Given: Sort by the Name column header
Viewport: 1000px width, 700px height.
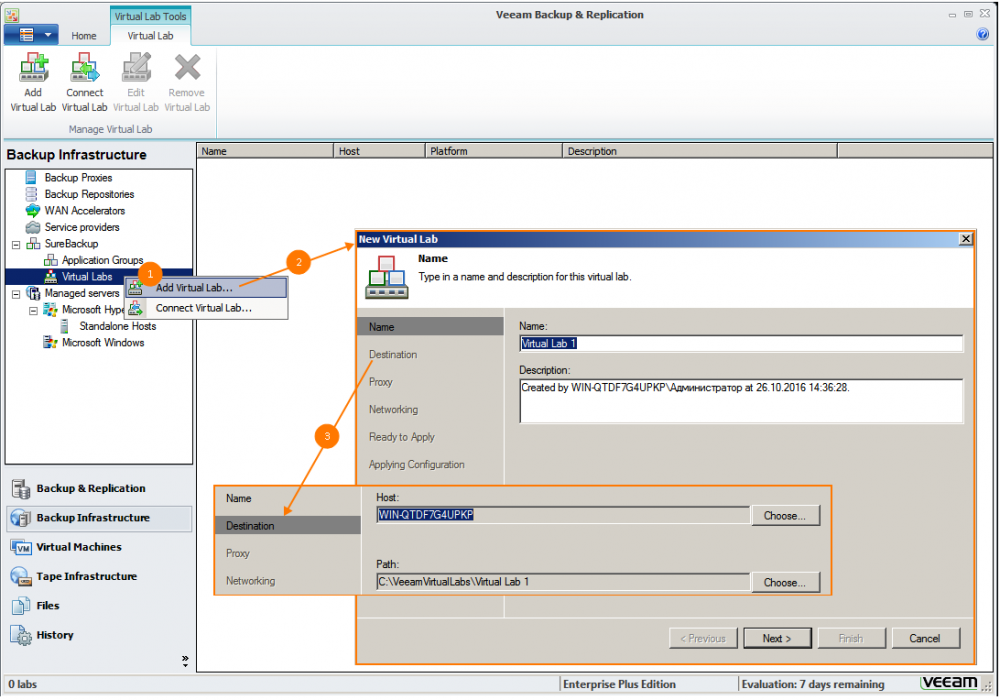Looking at the screenshot, I should (x=265, y=151).
